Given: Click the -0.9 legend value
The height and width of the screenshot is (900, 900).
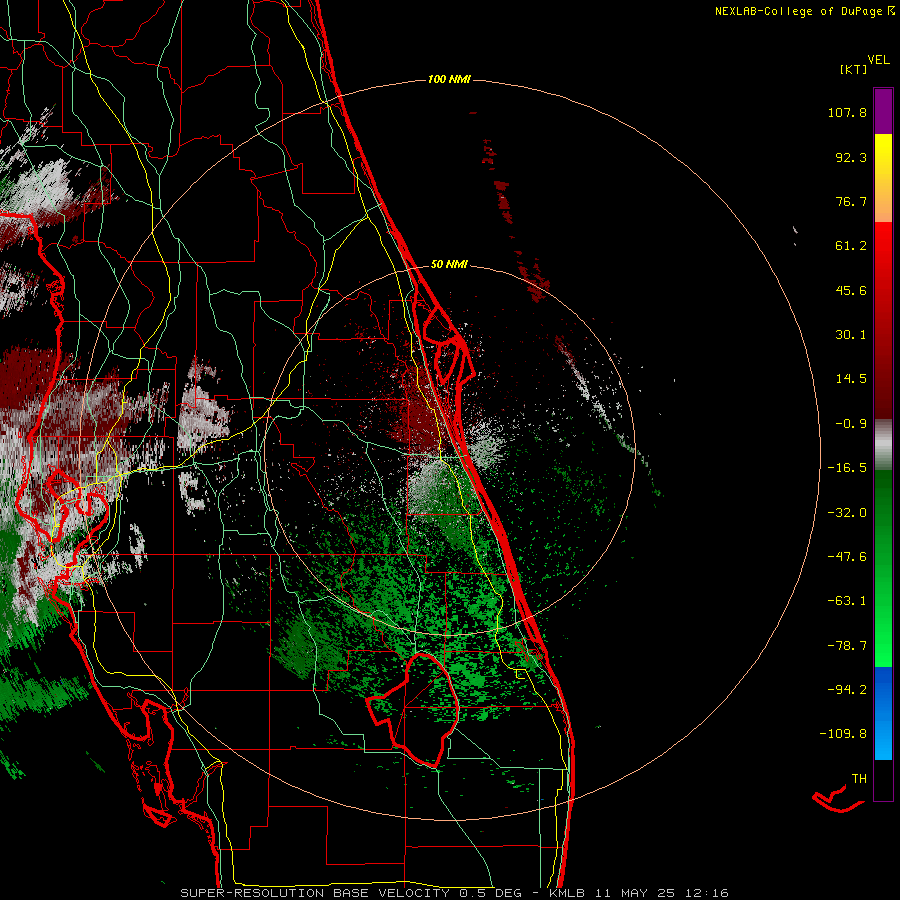Looking at the screenshot, I should click(851, 424).
